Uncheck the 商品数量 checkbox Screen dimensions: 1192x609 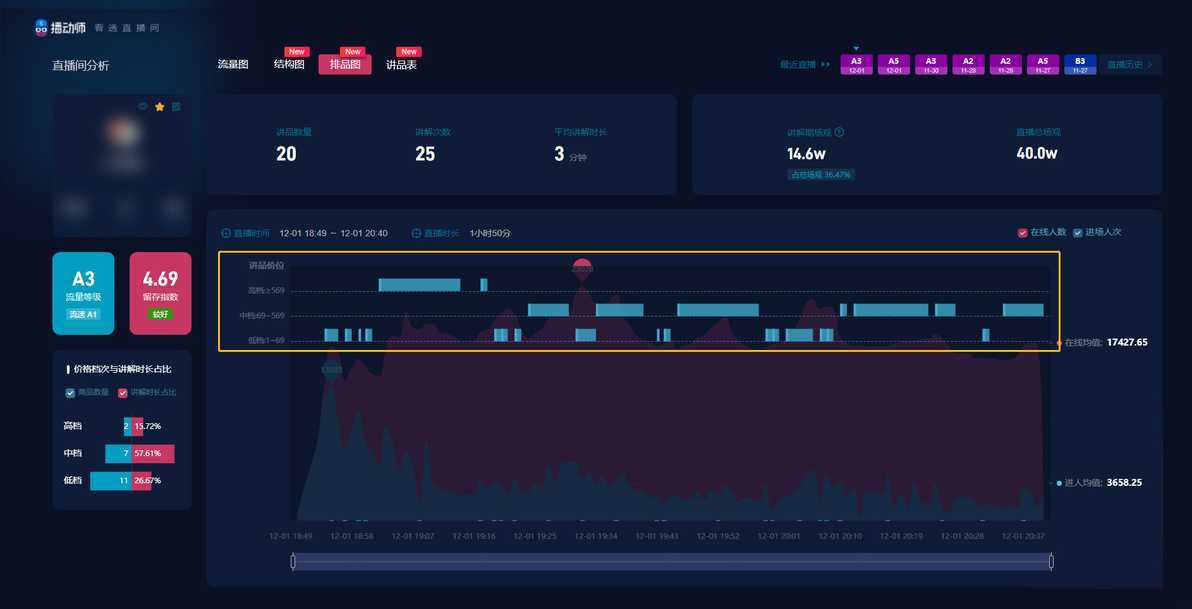(x=71, y=393)
